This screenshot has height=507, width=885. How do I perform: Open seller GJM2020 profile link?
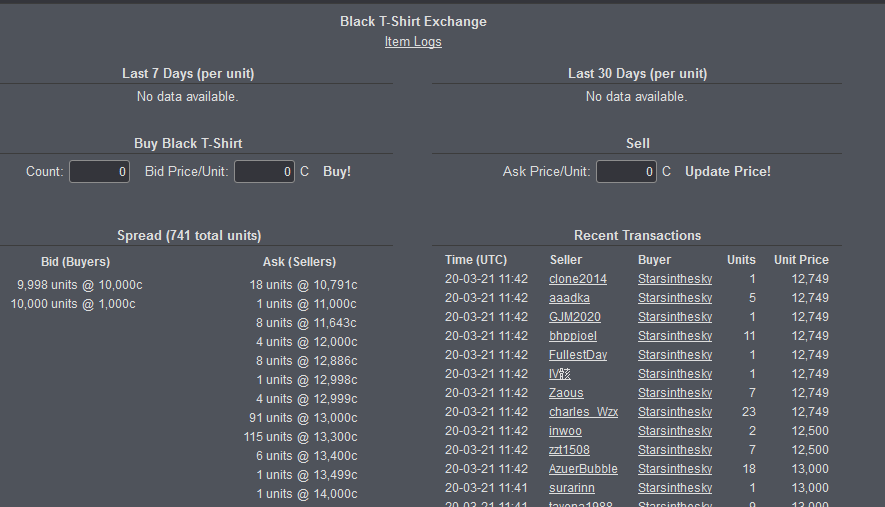(575, 317)
